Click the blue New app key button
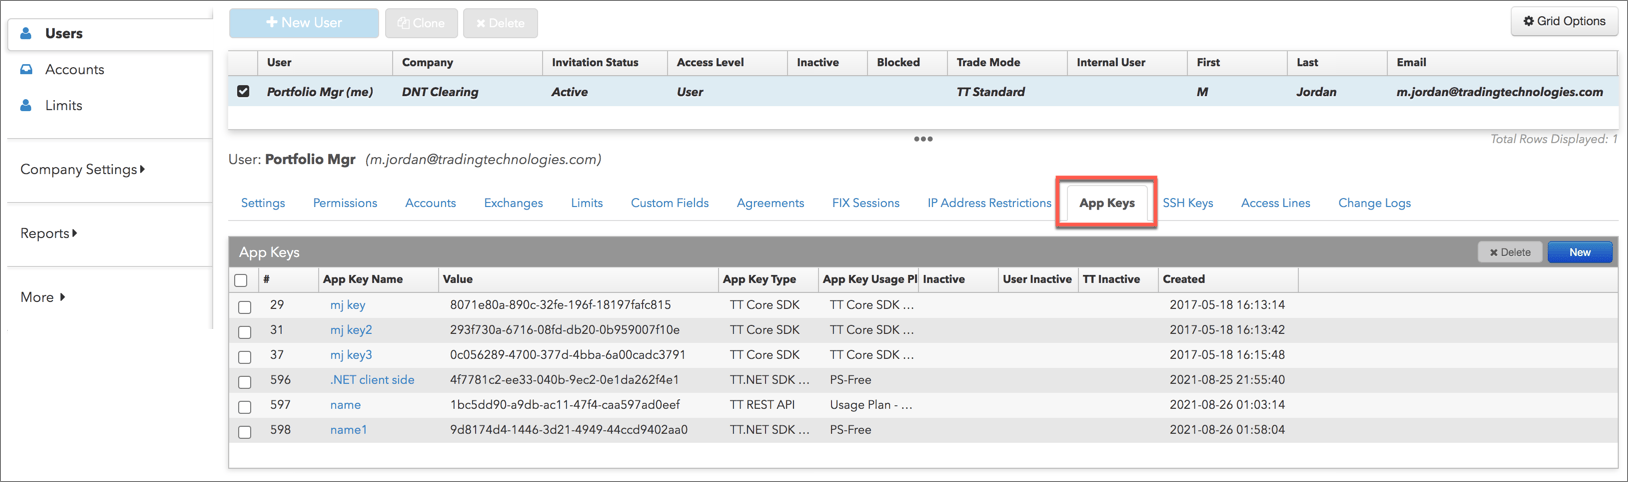 pos(1580,252)
